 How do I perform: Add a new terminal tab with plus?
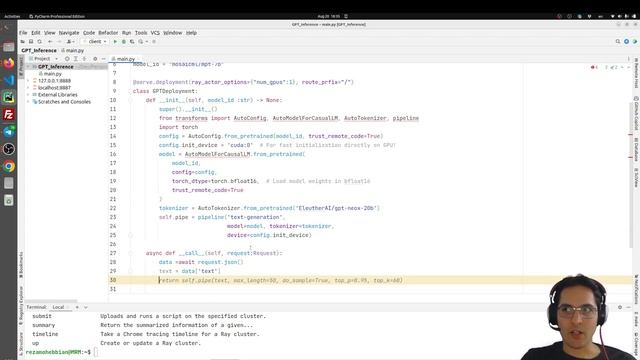coord(77,307)
